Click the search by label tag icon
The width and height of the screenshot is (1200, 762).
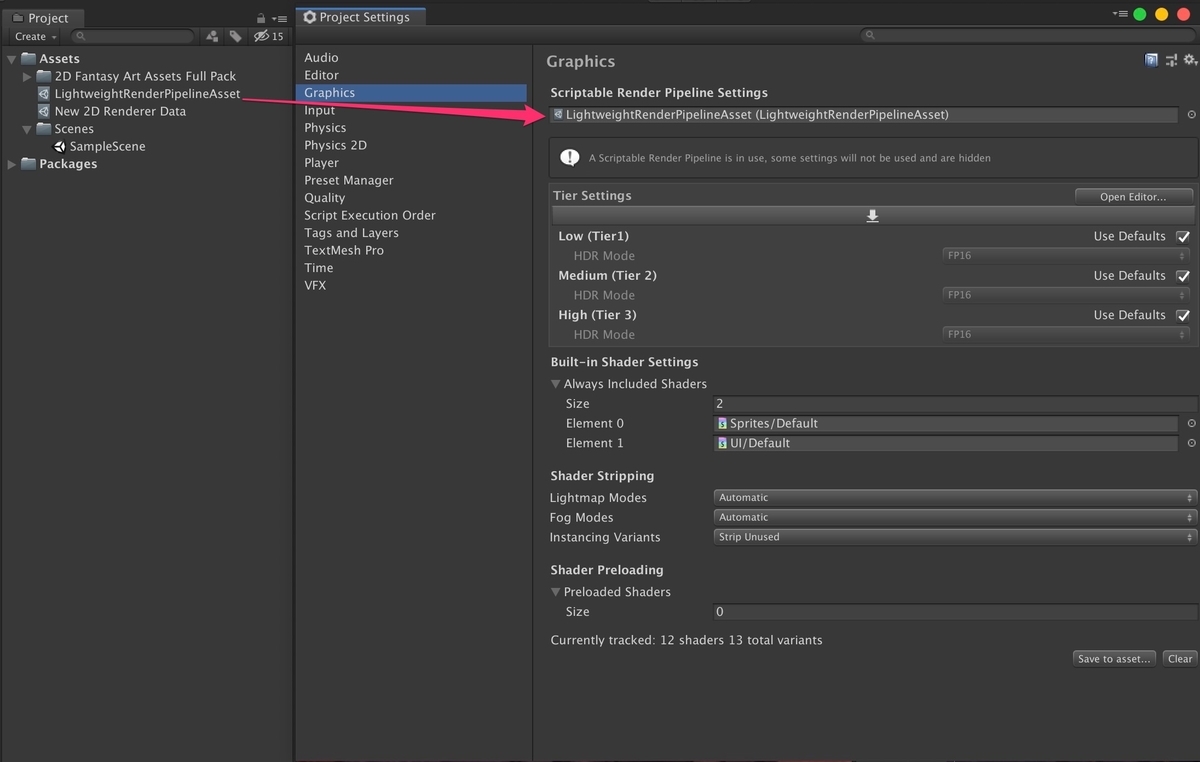pyautogui.click(x=235, y=36)
